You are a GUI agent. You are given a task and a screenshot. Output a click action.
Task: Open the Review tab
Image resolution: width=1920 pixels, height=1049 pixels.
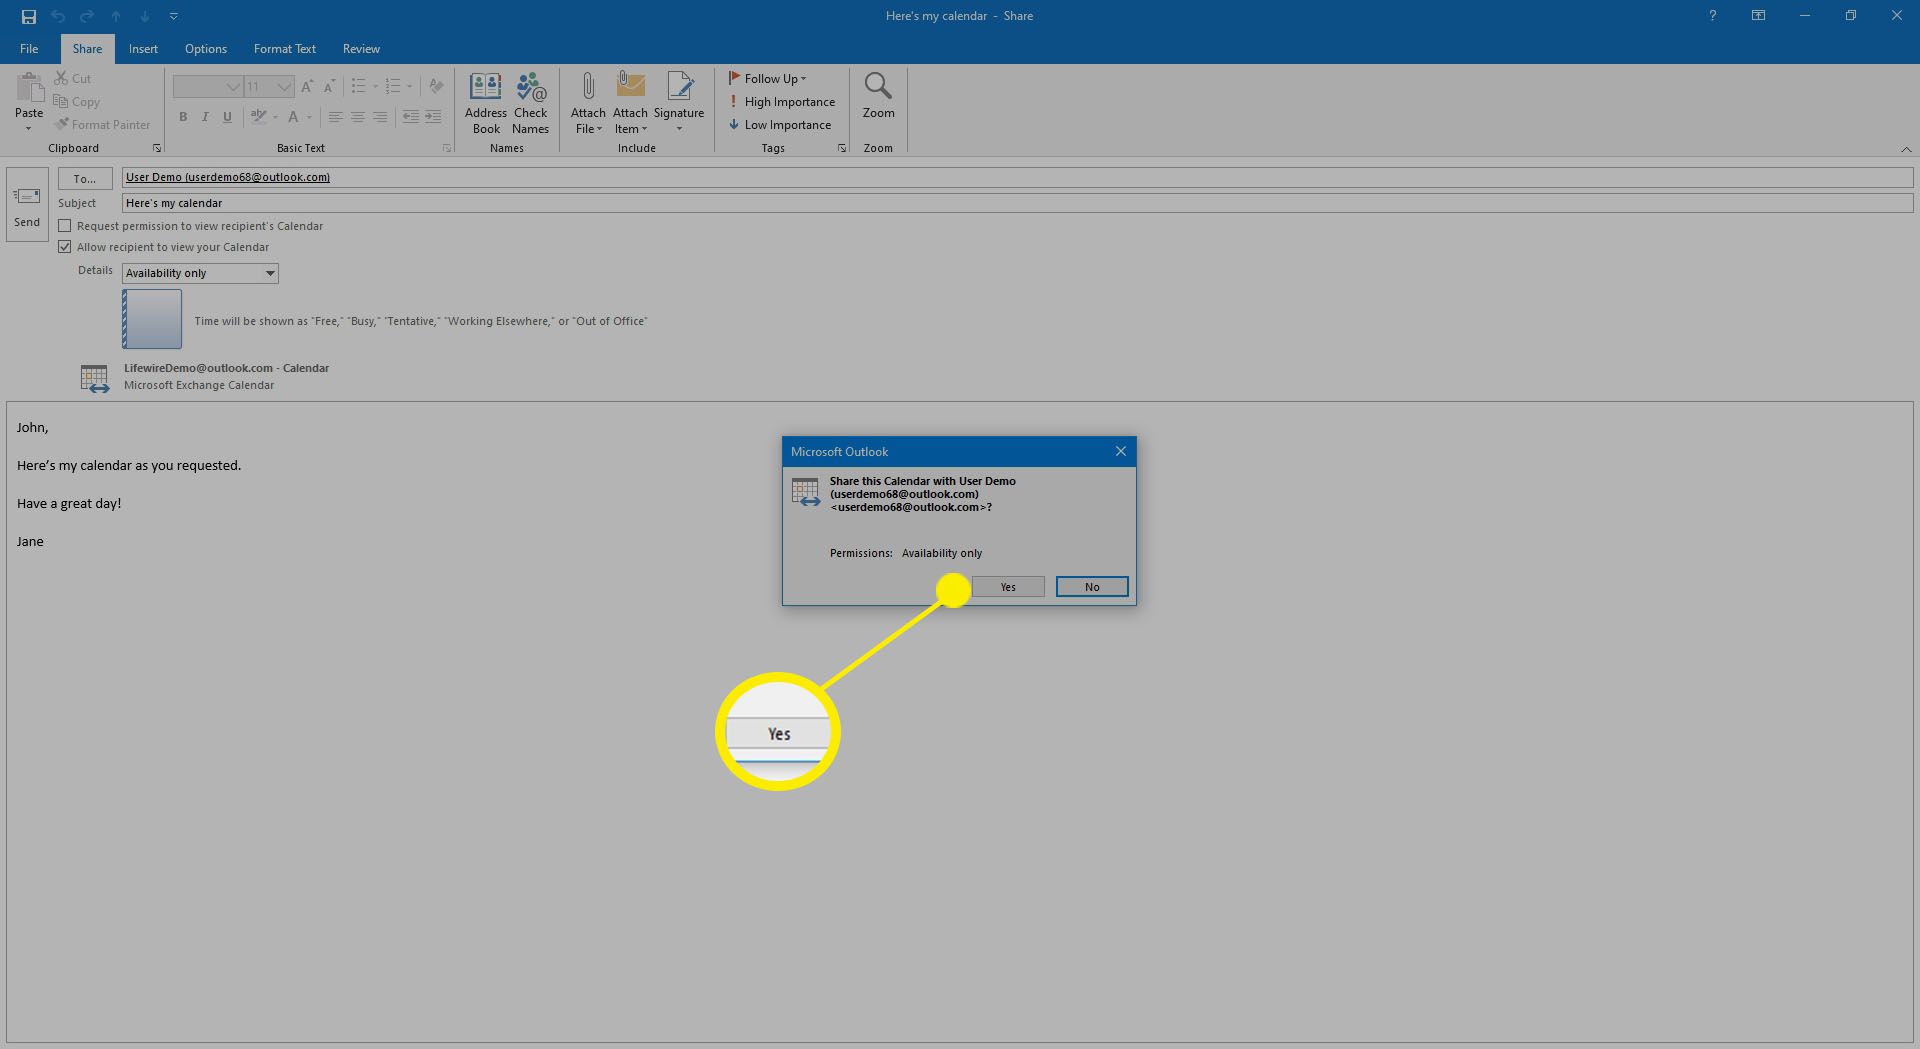click(x=361, y=48)
